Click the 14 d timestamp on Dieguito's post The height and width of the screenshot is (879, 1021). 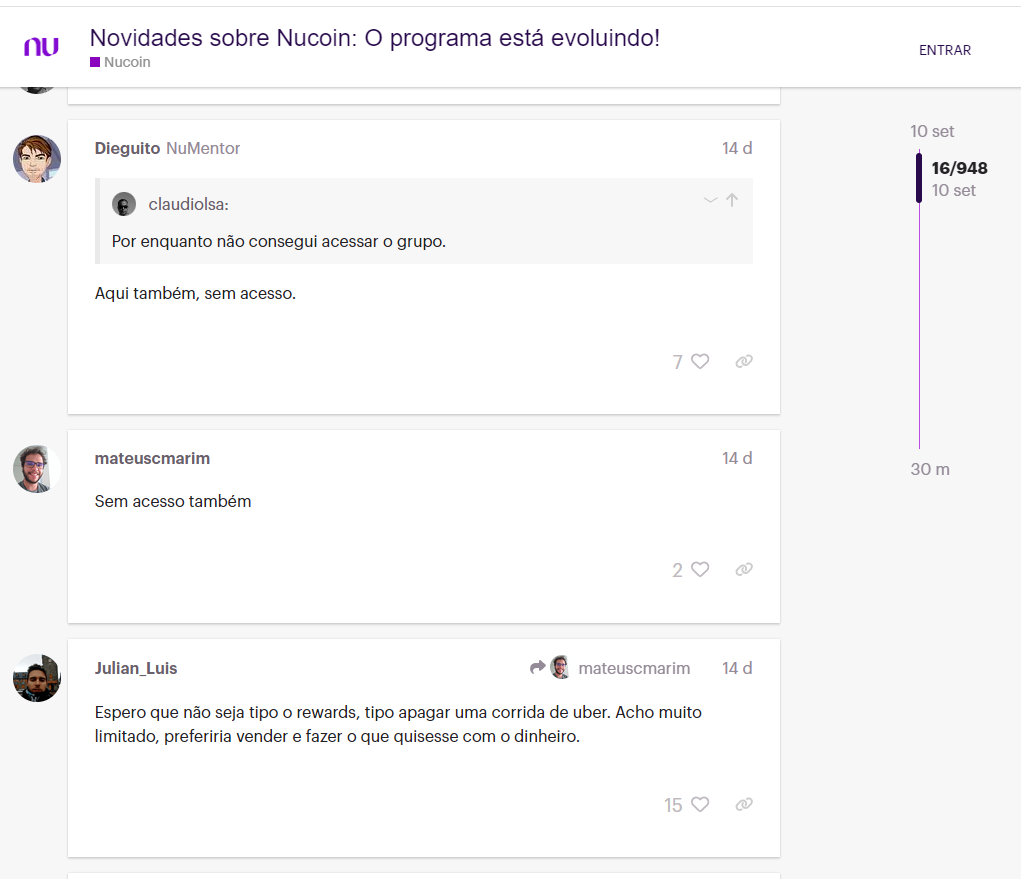tap(737, 148)
